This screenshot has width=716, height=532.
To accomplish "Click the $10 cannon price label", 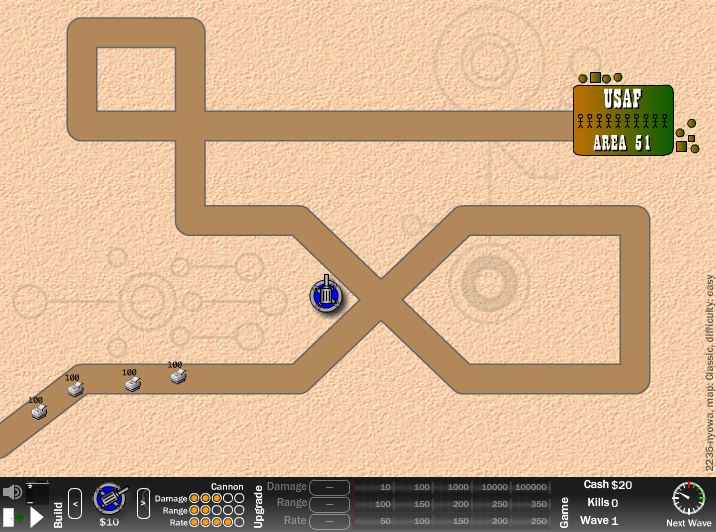I will 109,522.
